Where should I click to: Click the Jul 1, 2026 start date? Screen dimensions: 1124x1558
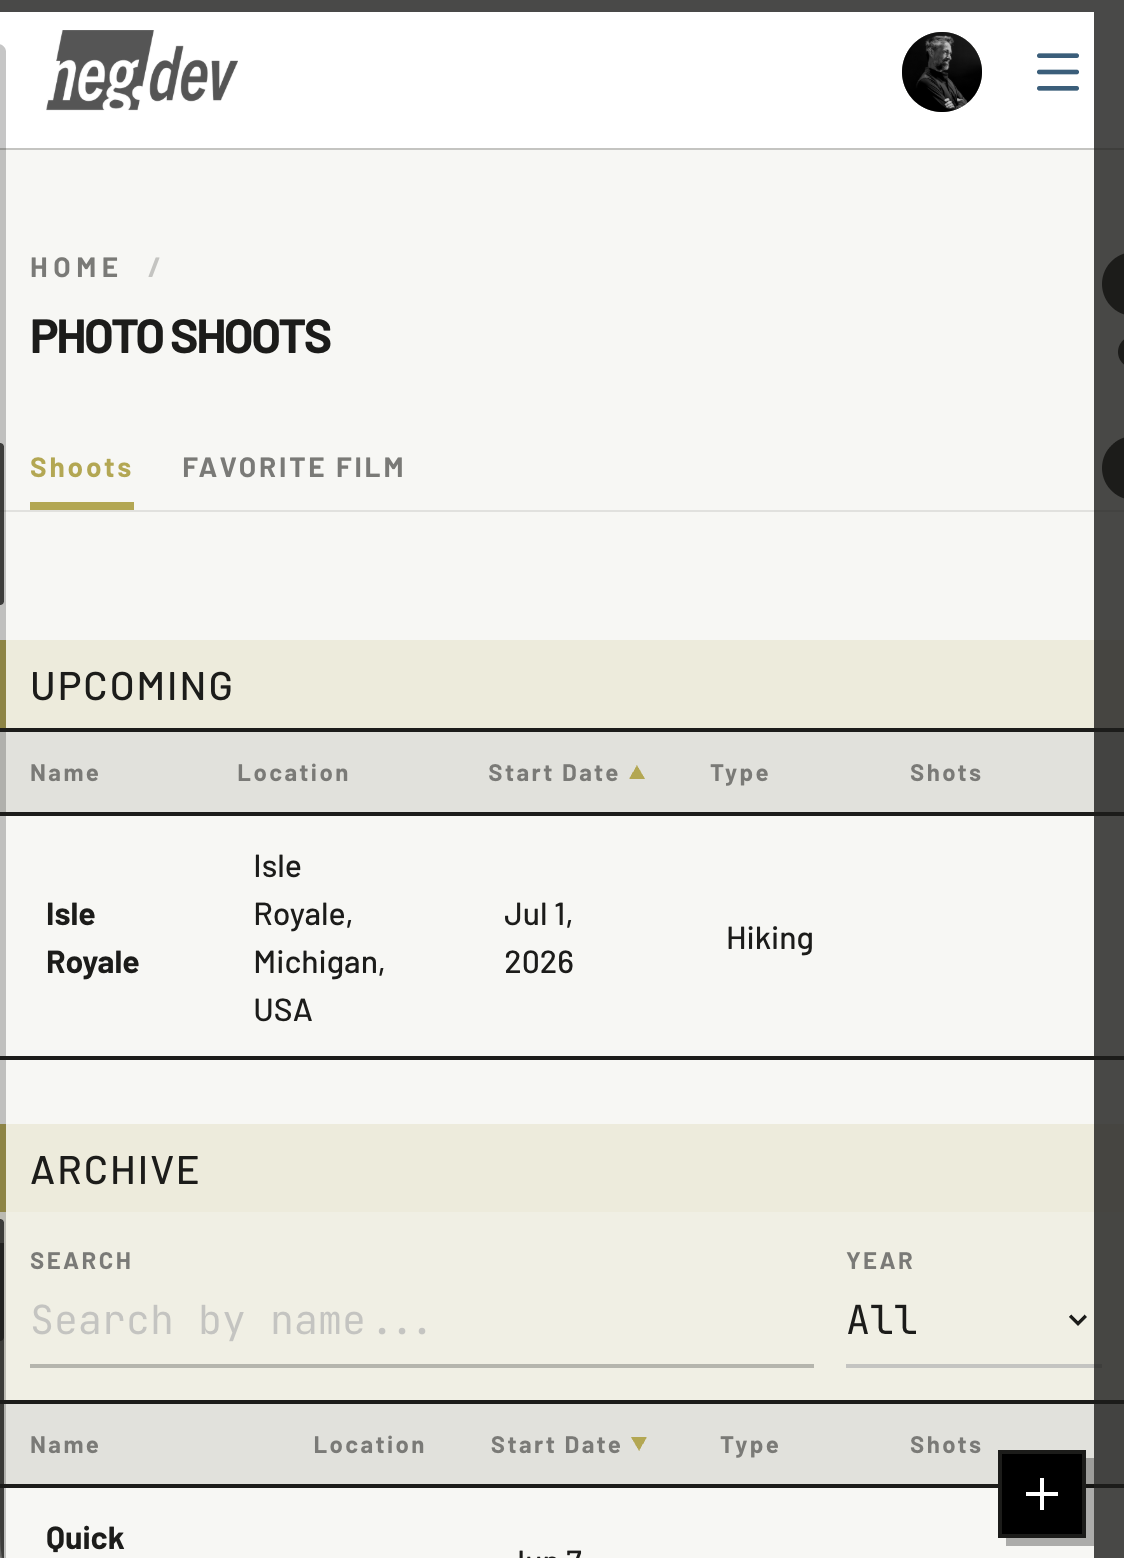(539, 938)
